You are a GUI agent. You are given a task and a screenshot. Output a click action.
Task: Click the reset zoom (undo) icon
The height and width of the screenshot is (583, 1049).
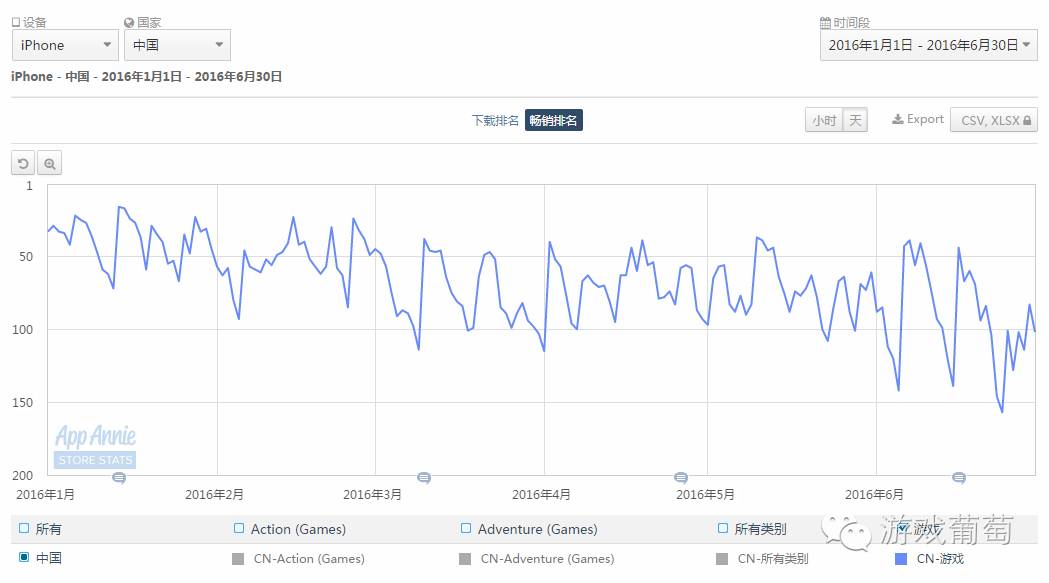[x=23, y=164]
